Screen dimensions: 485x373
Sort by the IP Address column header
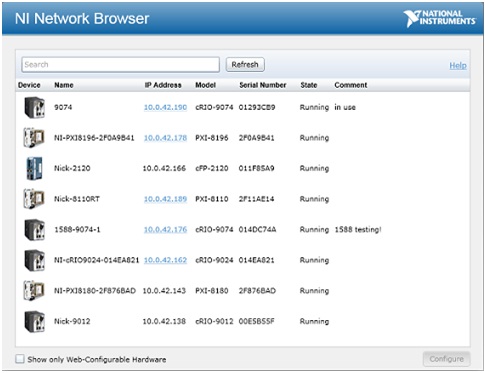163,85
